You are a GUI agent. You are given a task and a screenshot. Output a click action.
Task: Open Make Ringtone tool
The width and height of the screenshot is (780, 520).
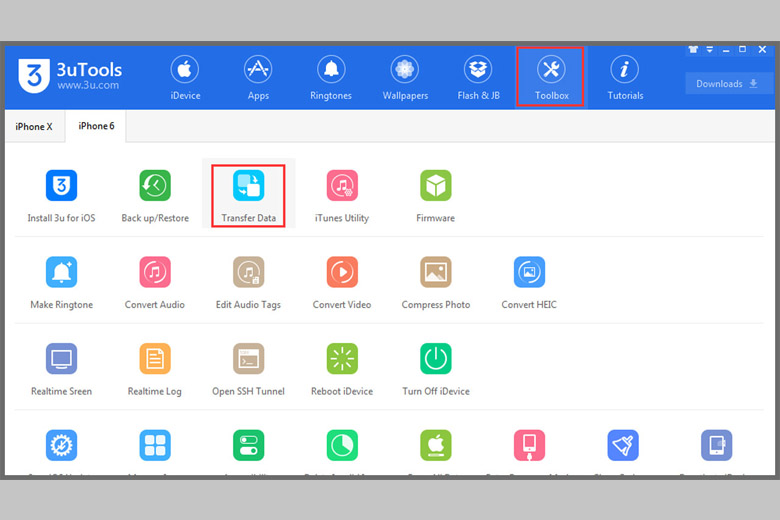pos(61,283)
